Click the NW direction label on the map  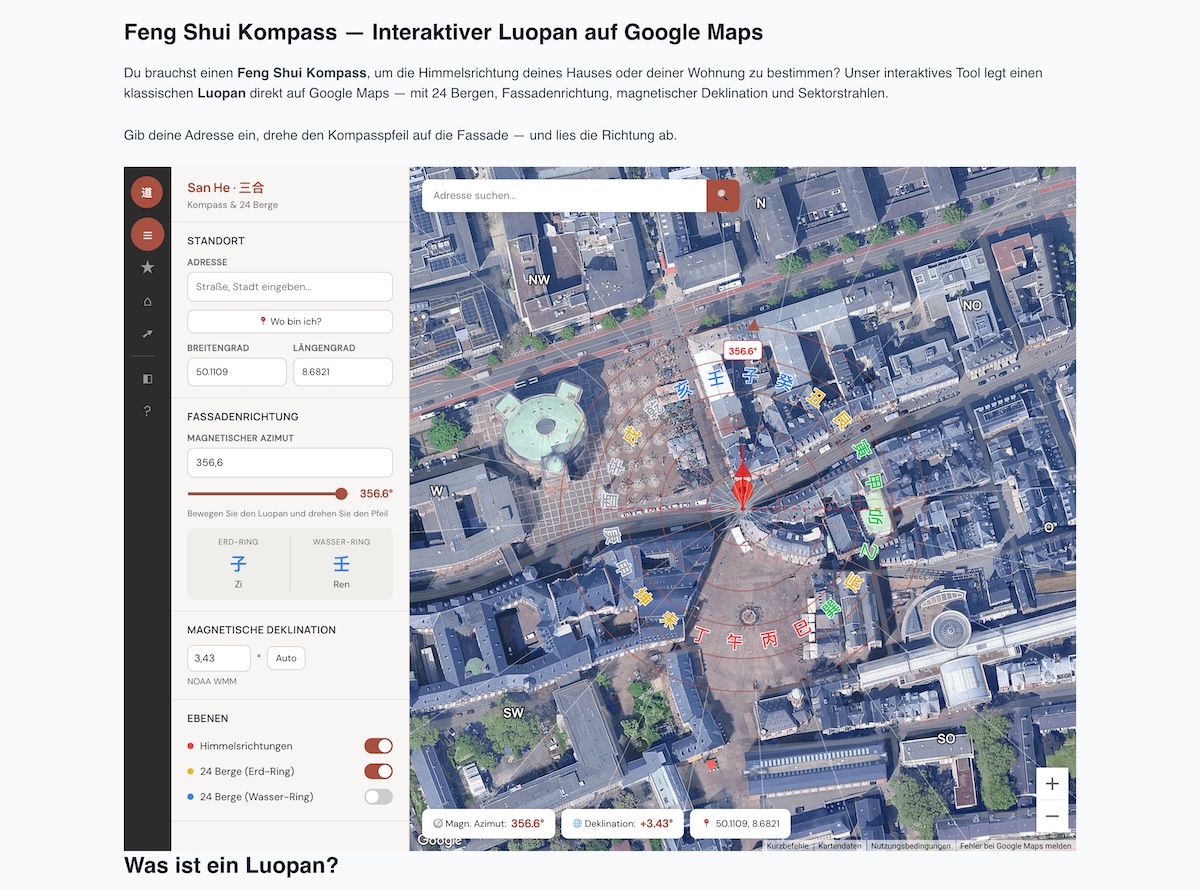539,280
